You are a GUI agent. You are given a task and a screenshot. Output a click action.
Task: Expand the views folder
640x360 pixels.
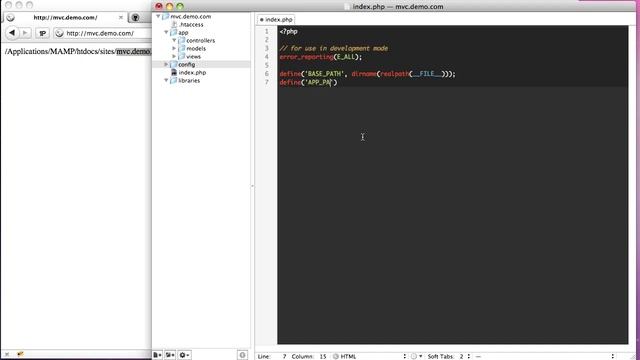tap(174, 56)
